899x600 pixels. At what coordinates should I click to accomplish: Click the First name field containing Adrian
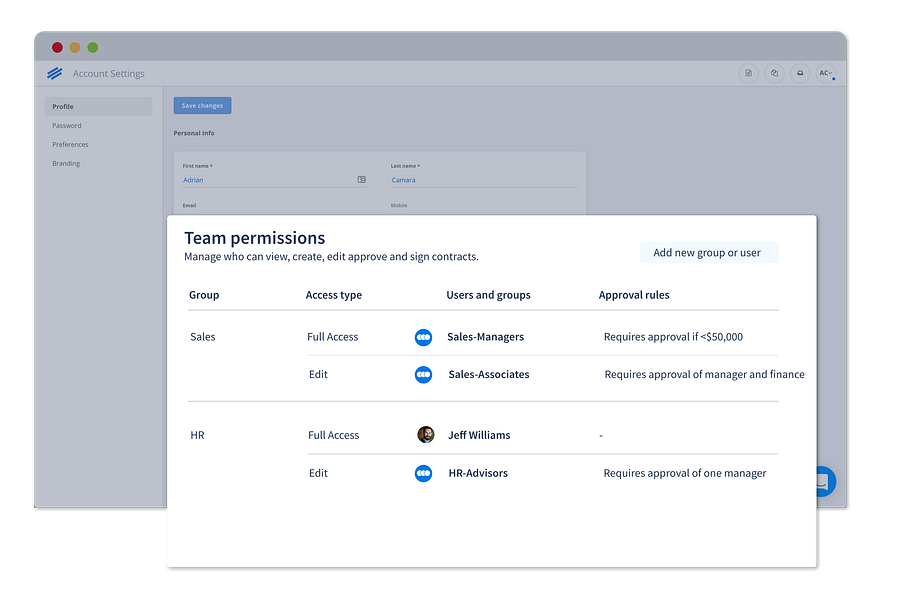[275, 180]
